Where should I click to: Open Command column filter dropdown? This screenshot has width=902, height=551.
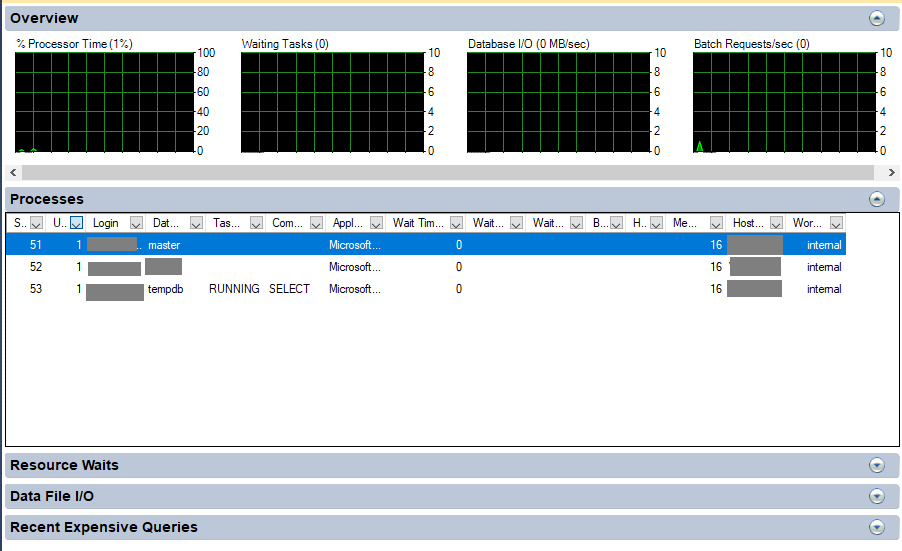[316, 223]
